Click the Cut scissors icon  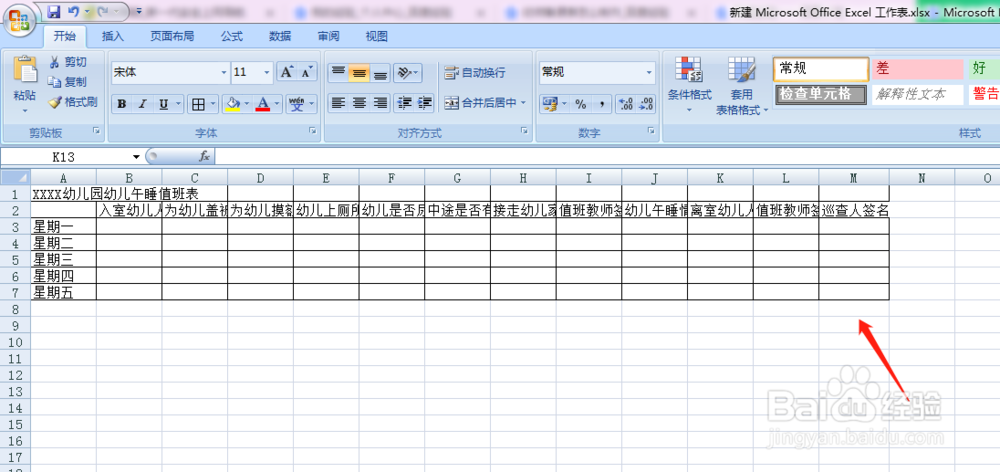55,62
